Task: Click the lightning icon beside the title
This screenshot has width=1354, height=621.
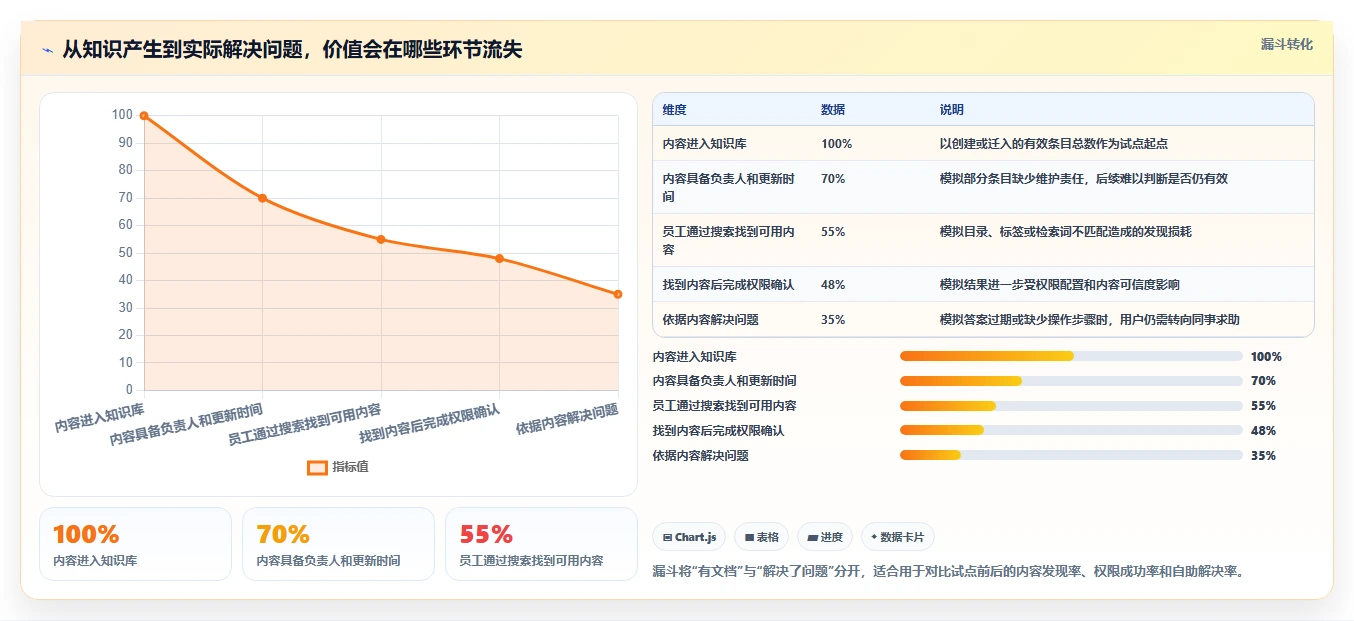Action: tap(47, 50)
